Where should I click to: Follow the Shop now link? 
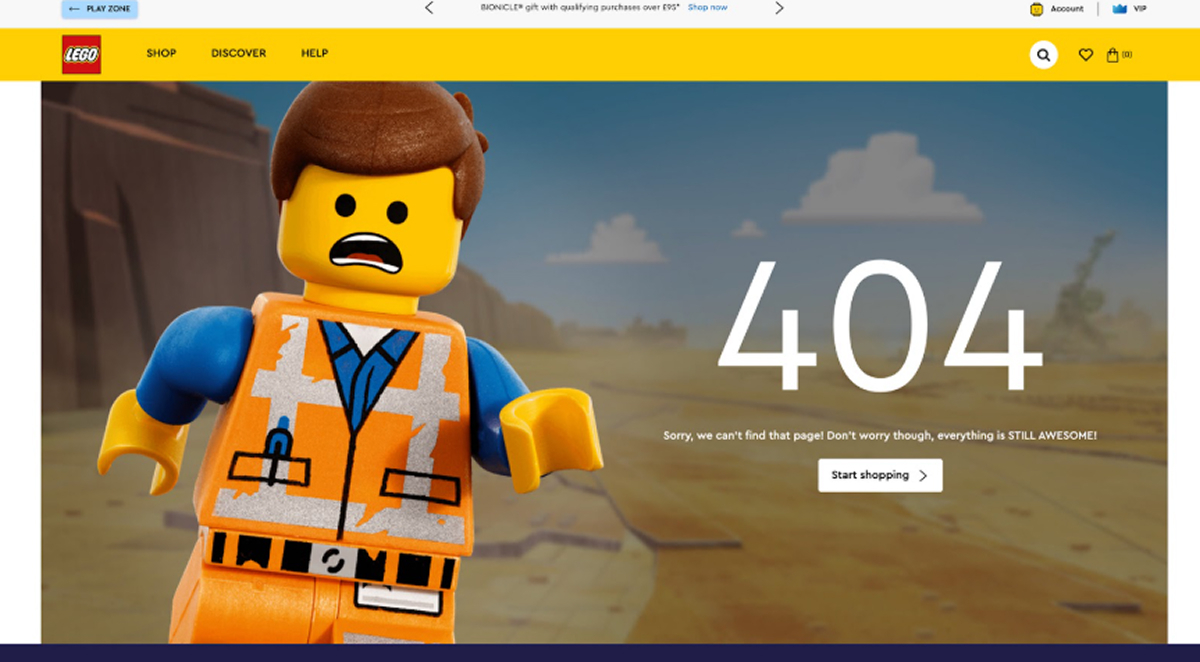707,7
